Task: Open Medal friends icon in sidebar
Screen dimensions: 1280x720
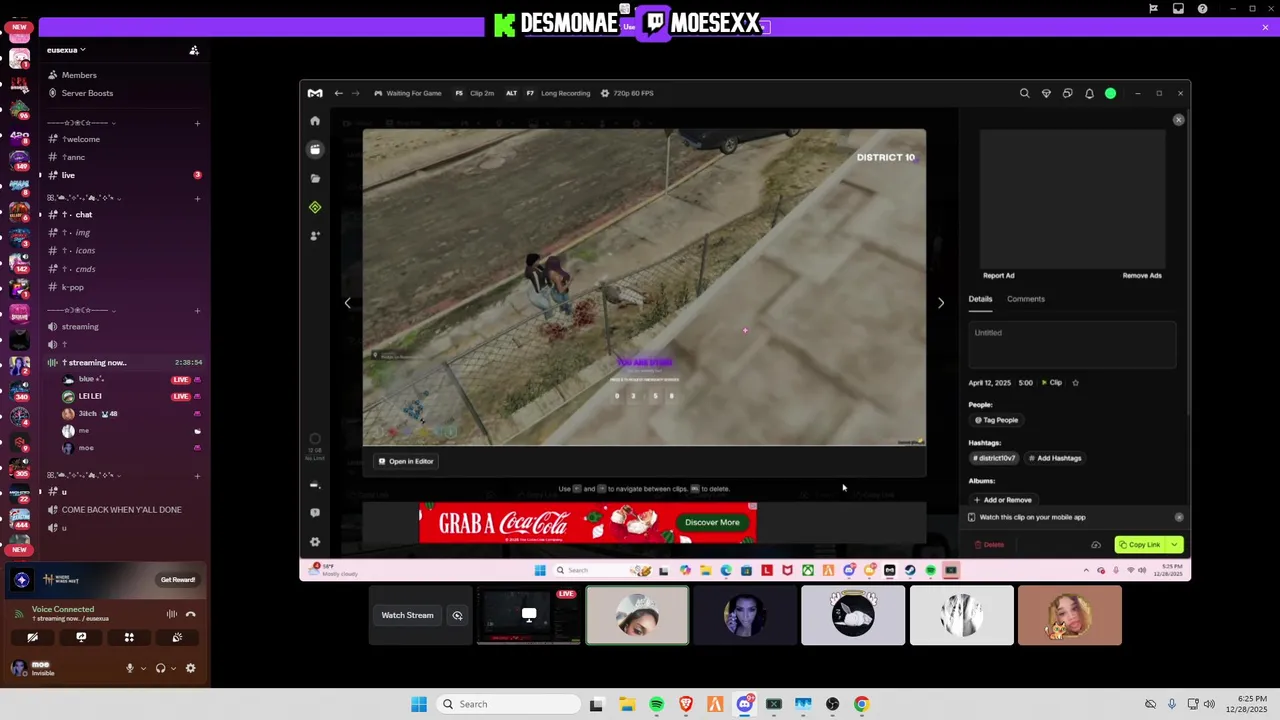Action: point(315,236)
